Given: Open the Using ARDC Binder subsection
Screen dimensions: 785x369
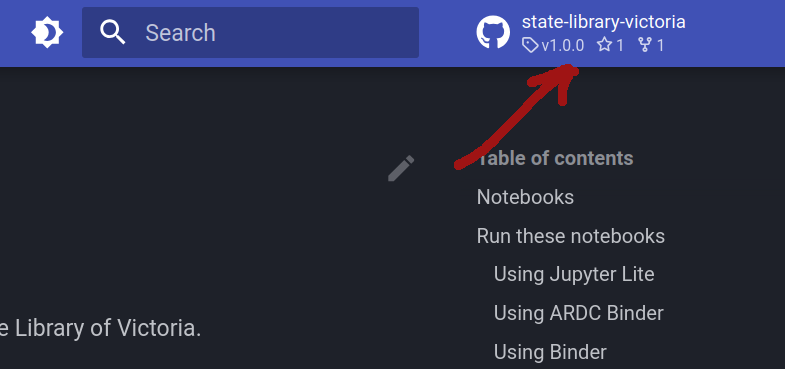Looking at the screenshot, I should [578, 313].
